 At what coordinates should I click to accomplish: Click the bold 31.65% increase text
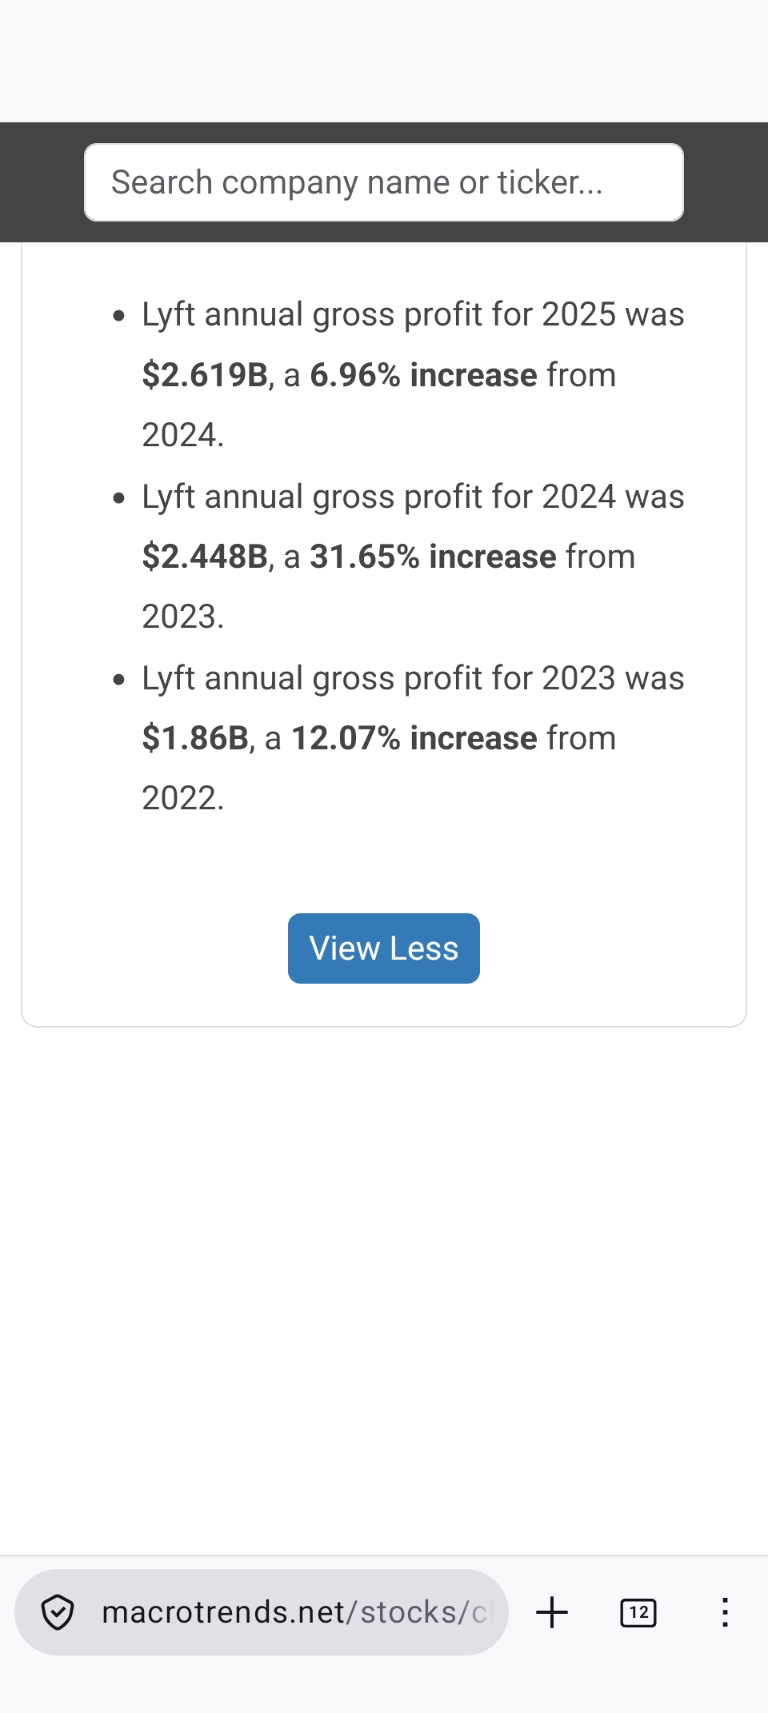click(433, 557)
